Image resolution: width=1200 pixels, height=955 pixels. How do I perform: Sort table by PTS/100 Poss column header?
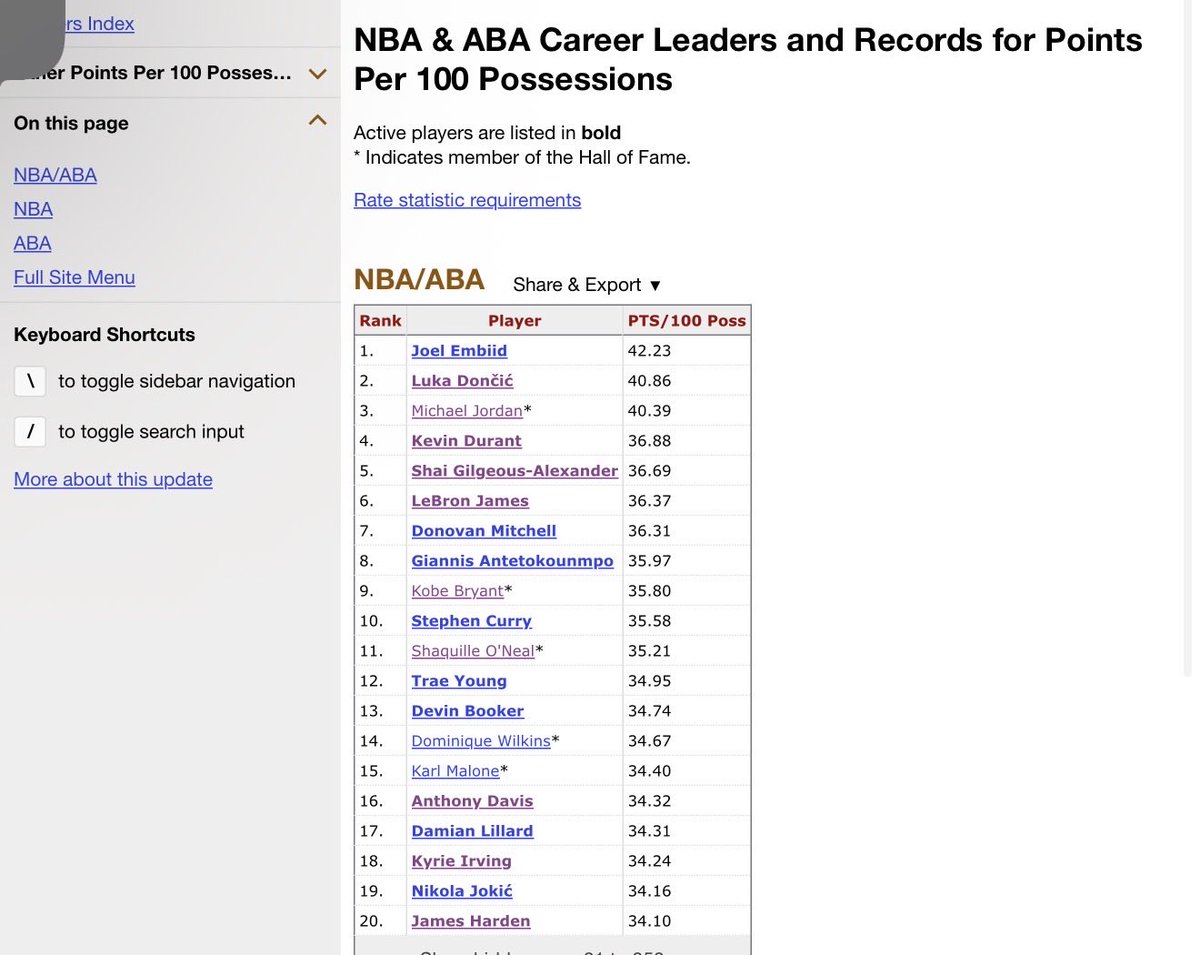[x=686, y=321]
